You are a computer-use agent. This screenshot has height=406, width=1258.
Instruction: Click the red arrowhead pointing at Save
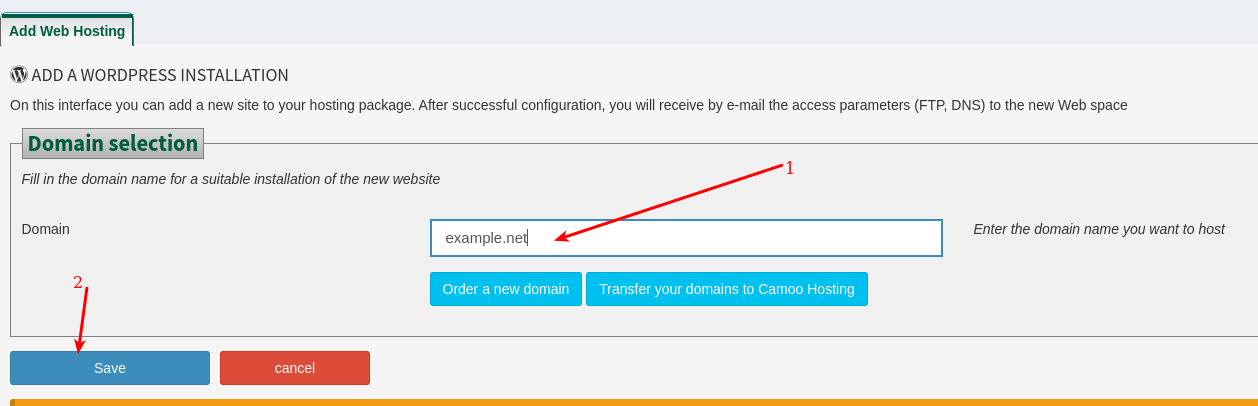pos(80,346)
